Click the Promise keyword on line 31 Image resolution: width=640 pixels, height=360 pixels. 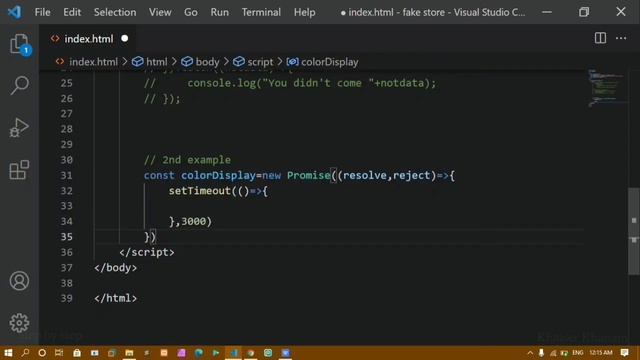pyautogui.click(x=309, y=176)
